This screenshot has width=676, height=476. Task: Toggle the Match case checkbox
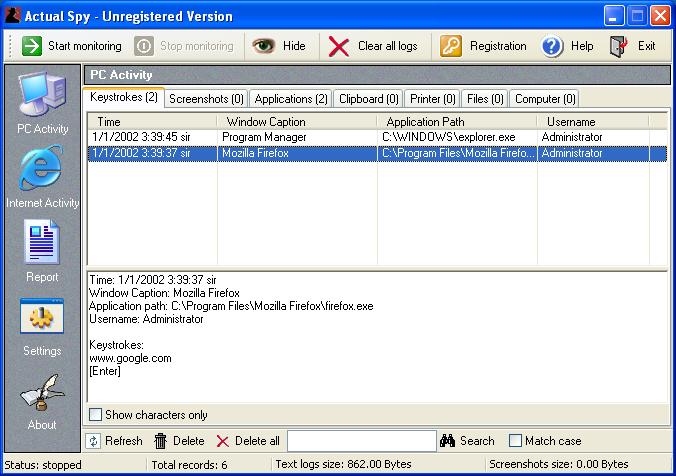click(x=515, y=441)
